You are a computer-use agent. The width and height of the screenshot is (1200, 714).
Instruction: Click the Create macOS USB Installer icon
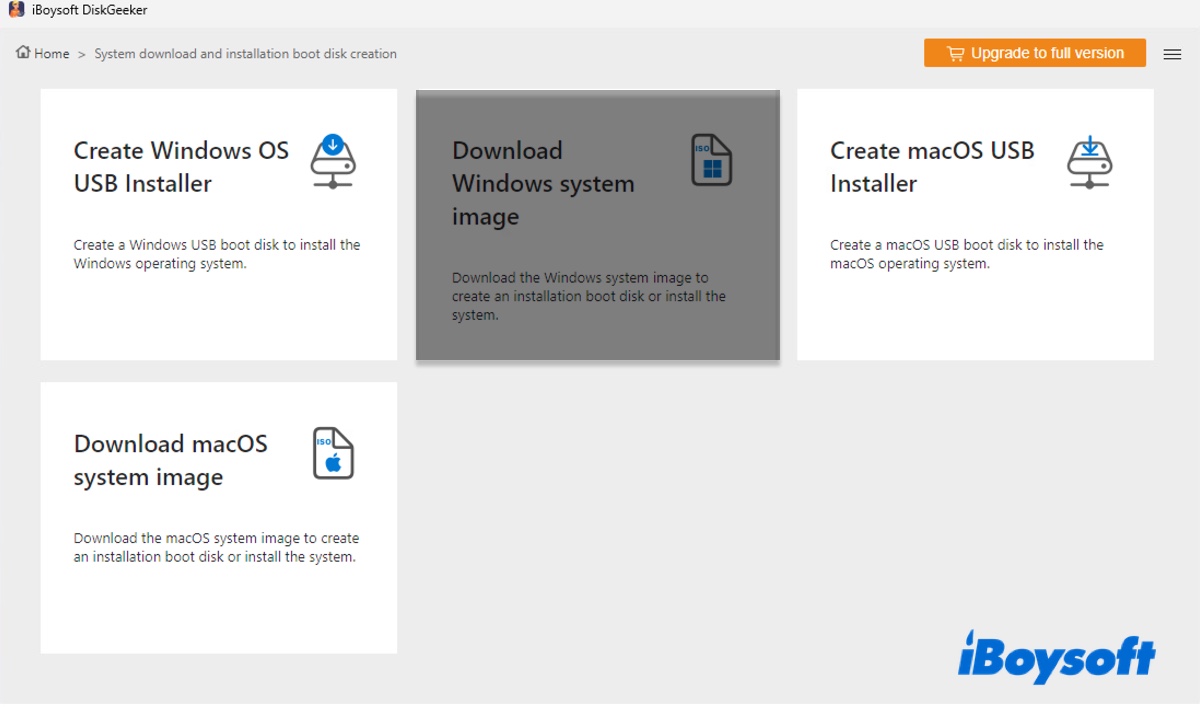(1089, 162)
